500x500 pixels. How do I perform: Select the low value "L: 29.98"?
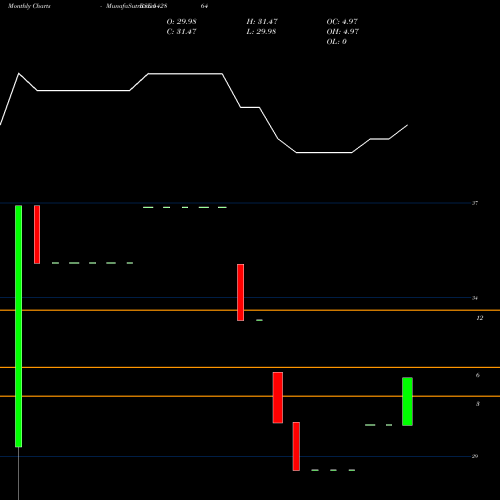click(261, 32)
